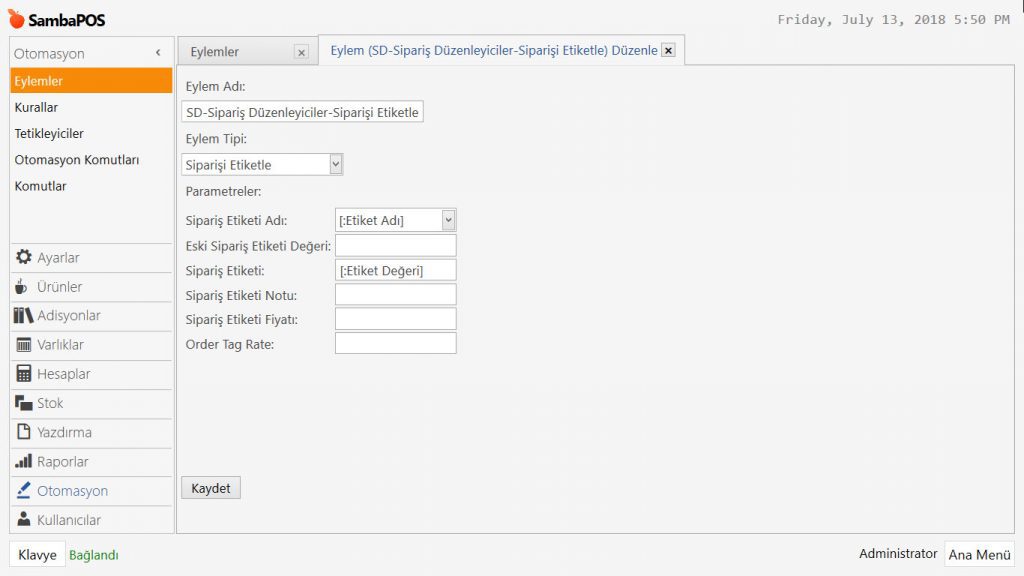
Task: Collapse the Otomasyon panel chevron
Action: (x=158, y=53)
